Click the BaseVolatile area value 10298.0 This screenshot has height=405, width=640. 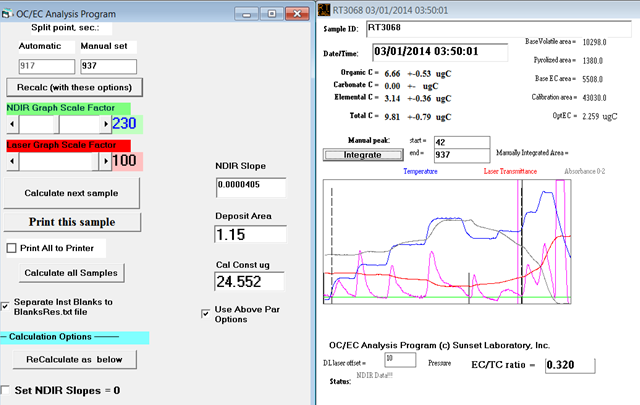coord(594,42)
